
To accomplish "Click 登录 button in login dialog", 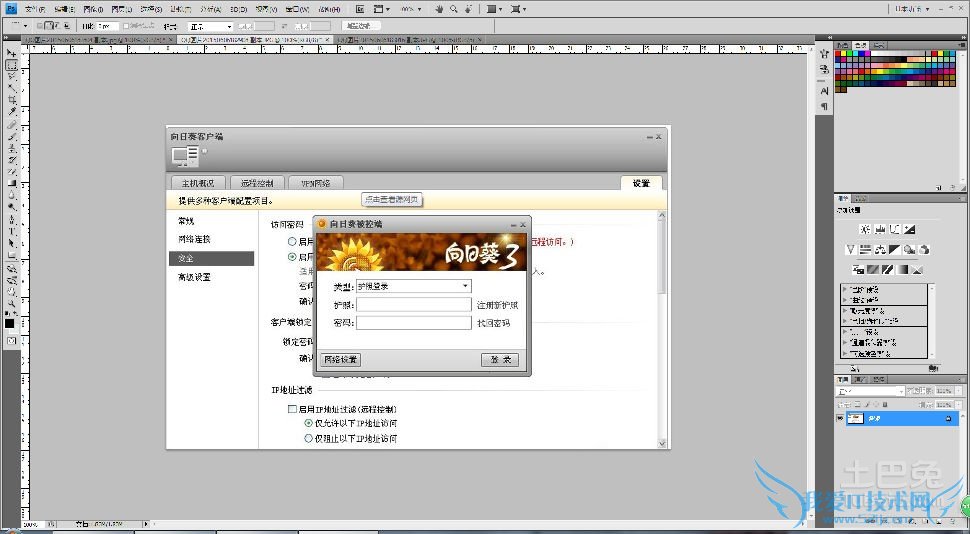I will (x=500, y=360).
